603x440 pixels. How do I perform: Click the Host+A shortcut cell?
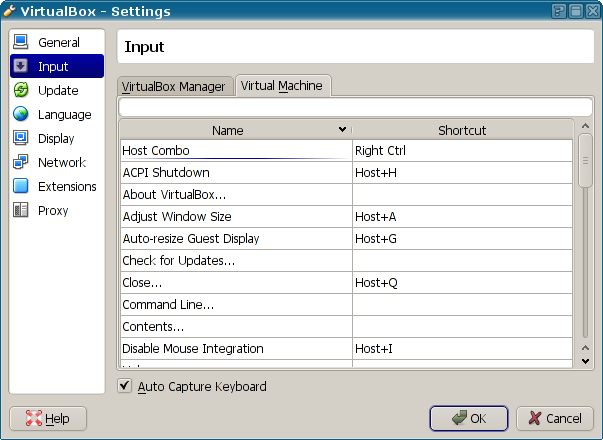pyautogui.click(x=462, y=217)
